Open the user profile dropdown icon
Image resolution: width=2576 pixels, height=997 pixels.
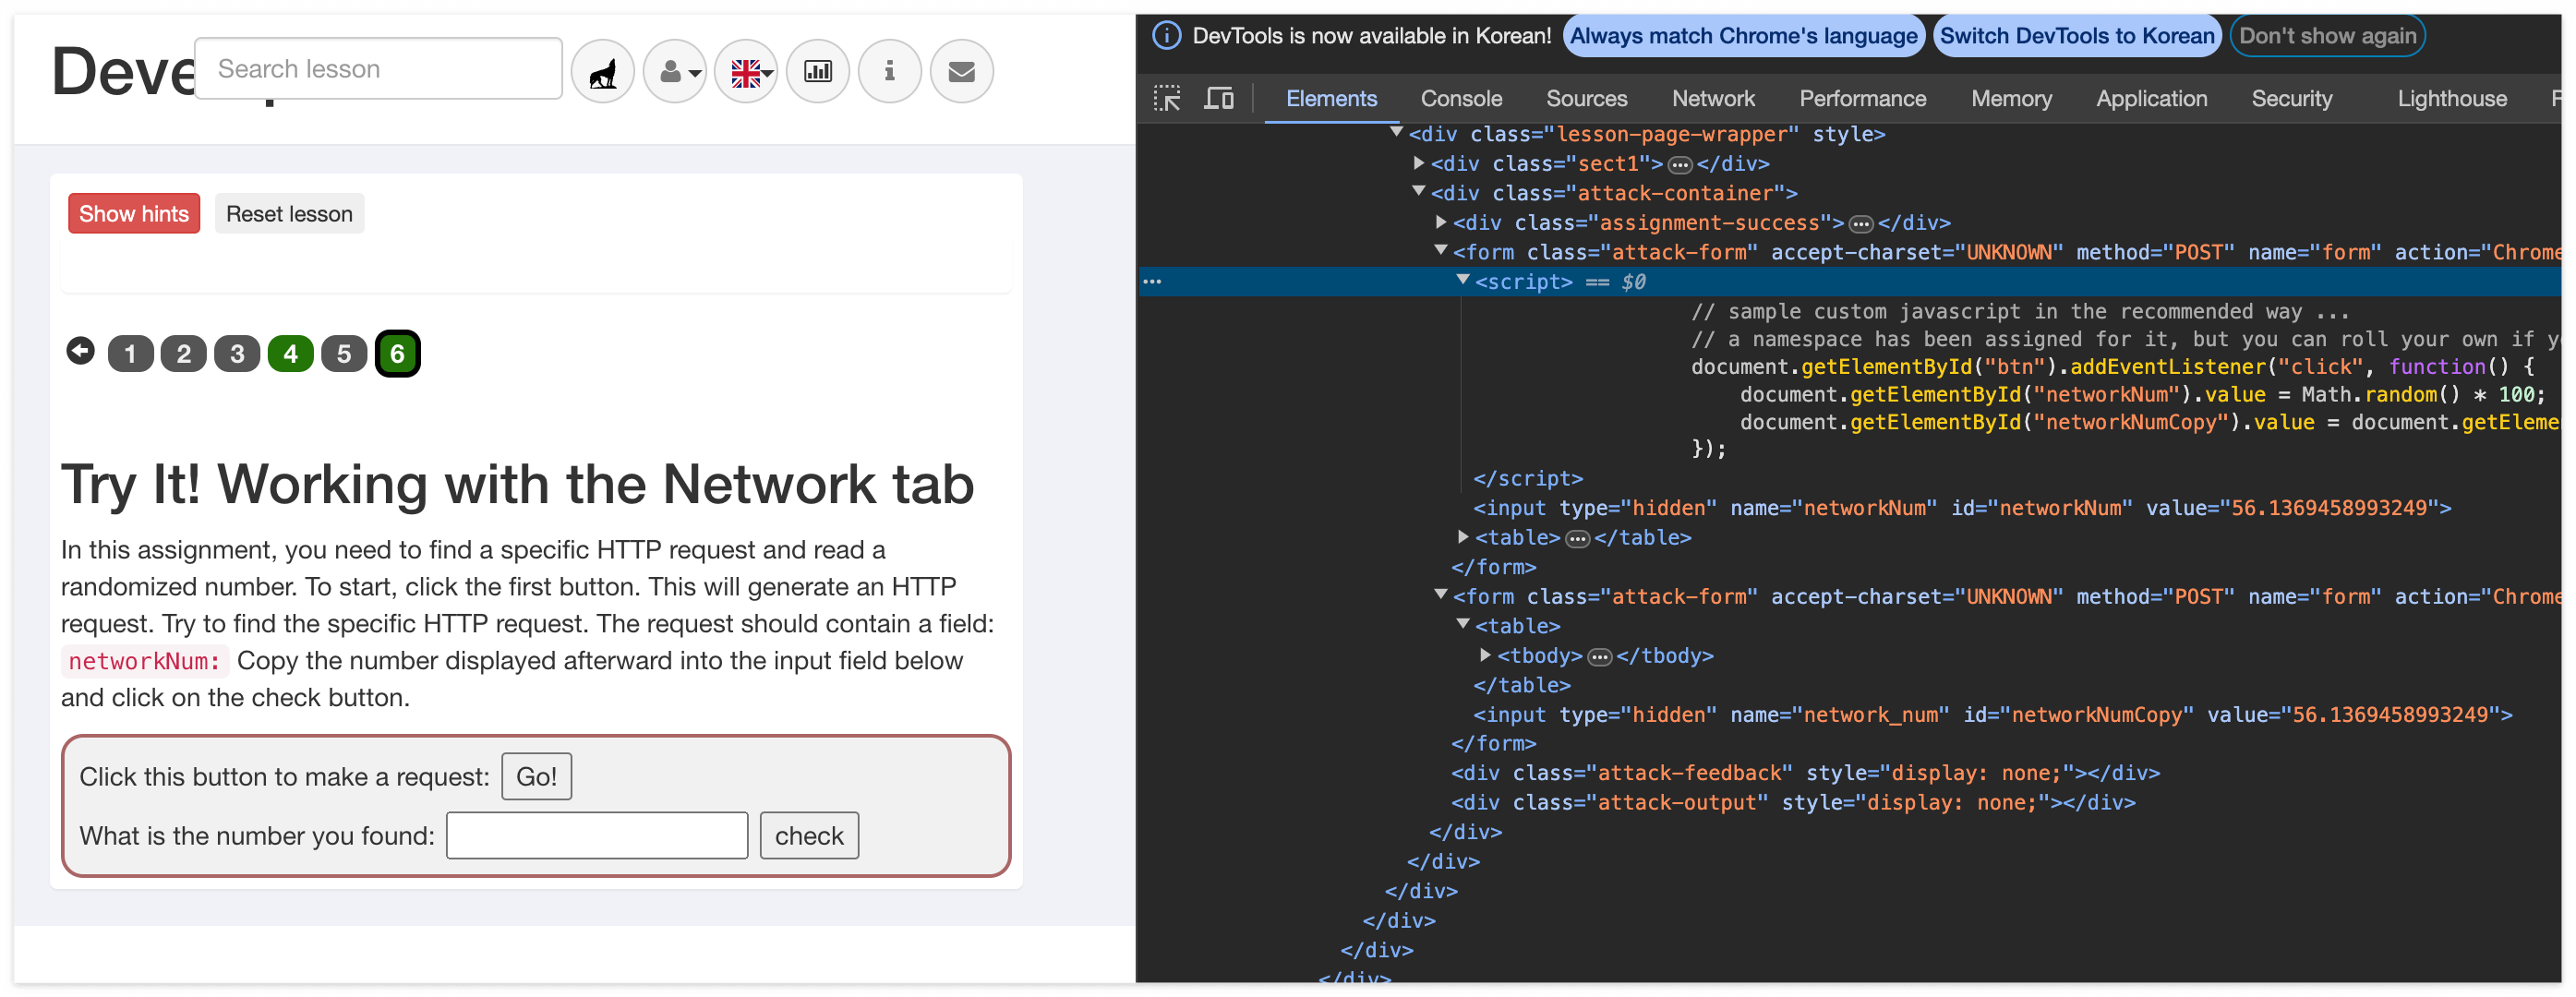pyautogui.click(x=675, y=72)
